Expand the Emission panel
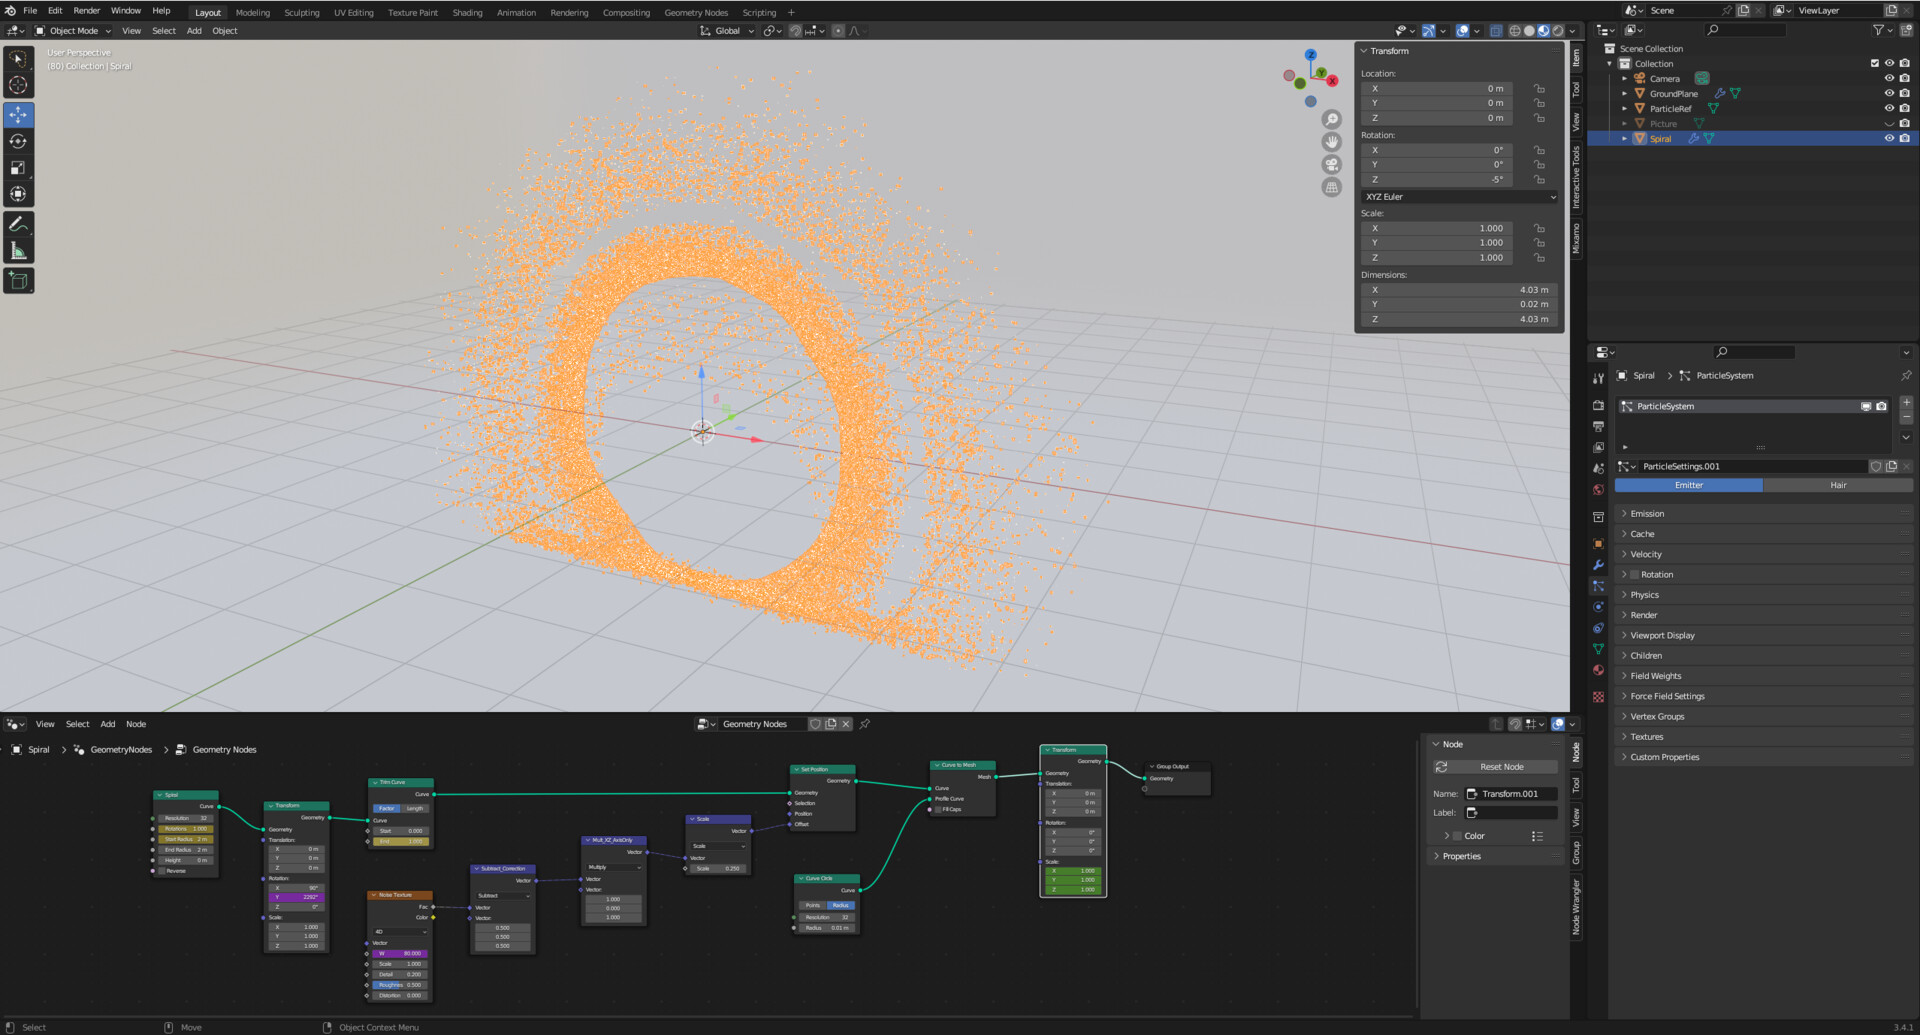The width and height of the screenshot is (1920, 1035). coord(1647,514)
